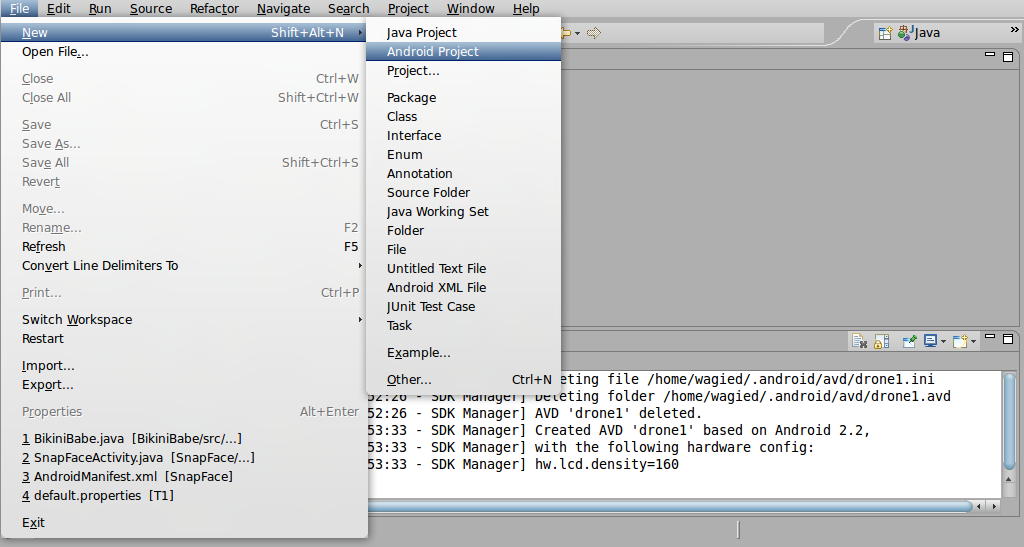Select New in the File menu
This screenshot has width=1024, height=547.
click(184, 33)
